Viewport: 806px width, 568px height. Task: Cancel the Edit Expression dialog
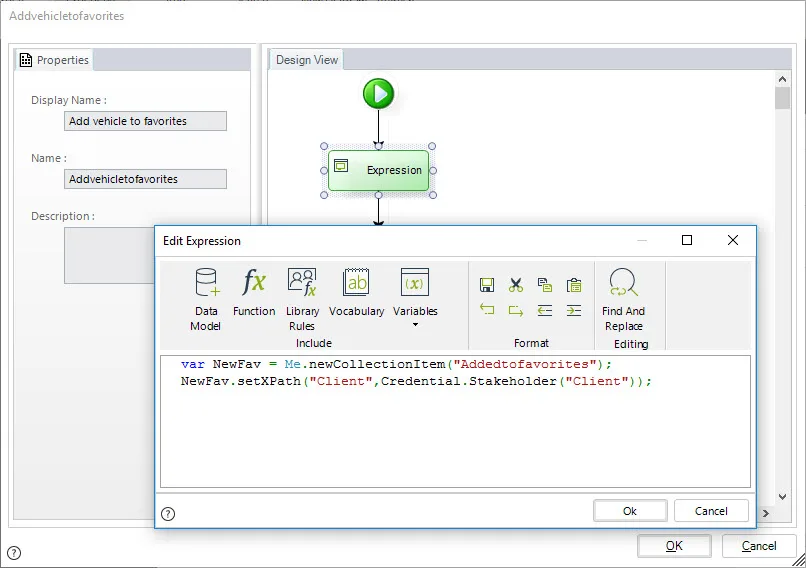coord(711,511)
